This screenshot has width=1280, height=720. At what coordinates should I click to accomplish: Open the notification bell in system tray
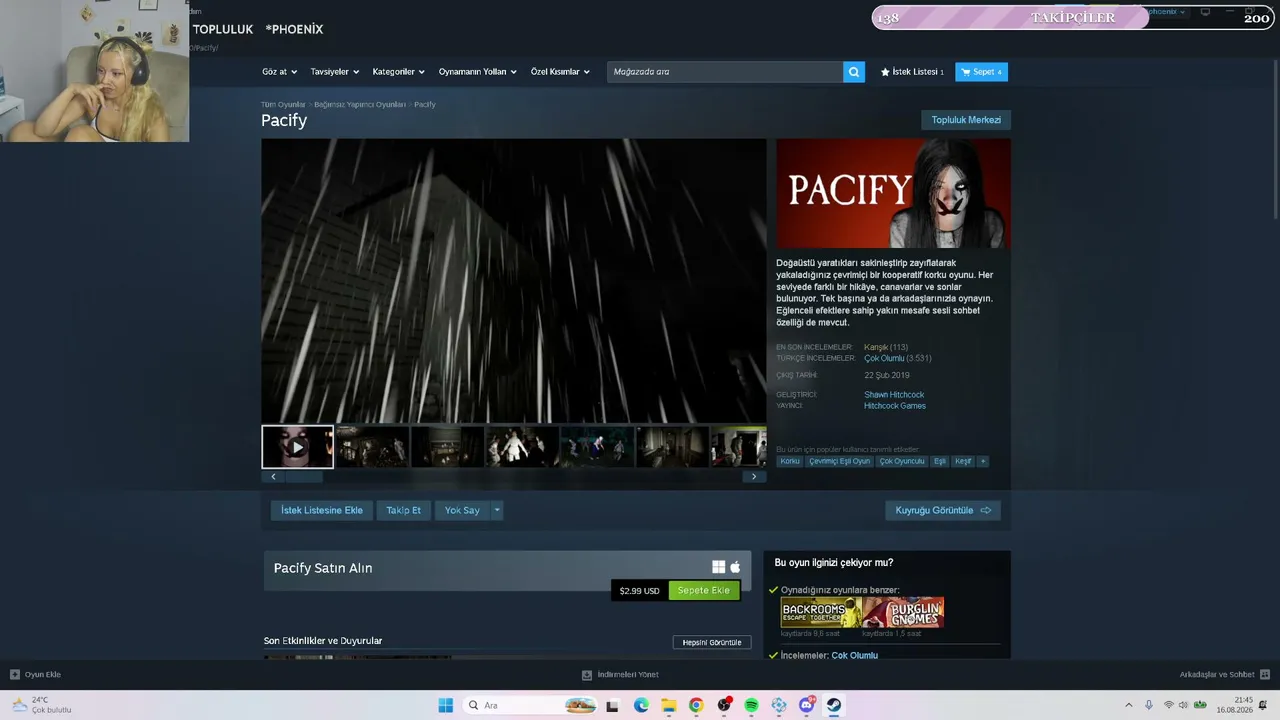(1265, 705)
